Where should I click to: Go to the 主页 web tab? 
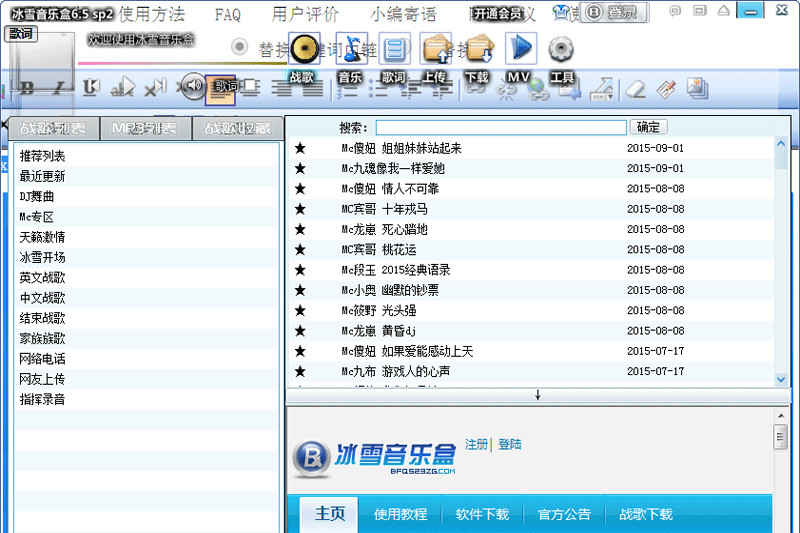tap(329, 514)
